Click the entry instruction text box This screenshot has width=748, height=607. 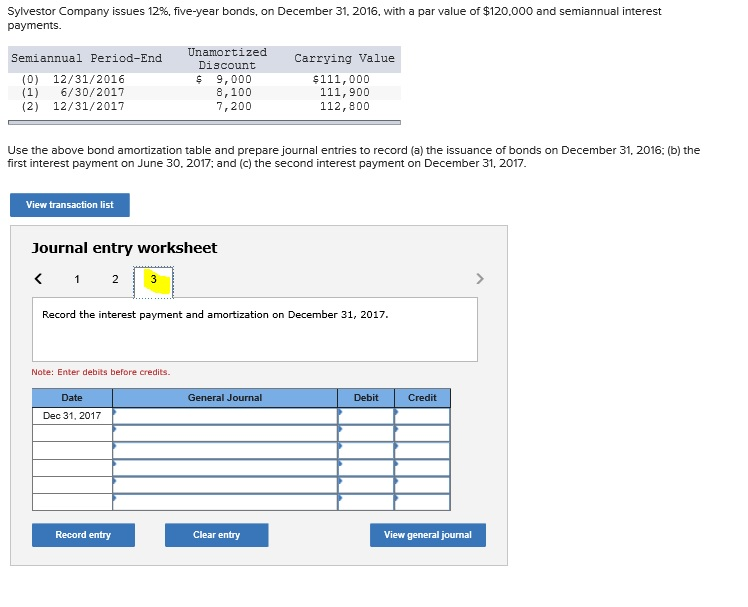(255, 329)
